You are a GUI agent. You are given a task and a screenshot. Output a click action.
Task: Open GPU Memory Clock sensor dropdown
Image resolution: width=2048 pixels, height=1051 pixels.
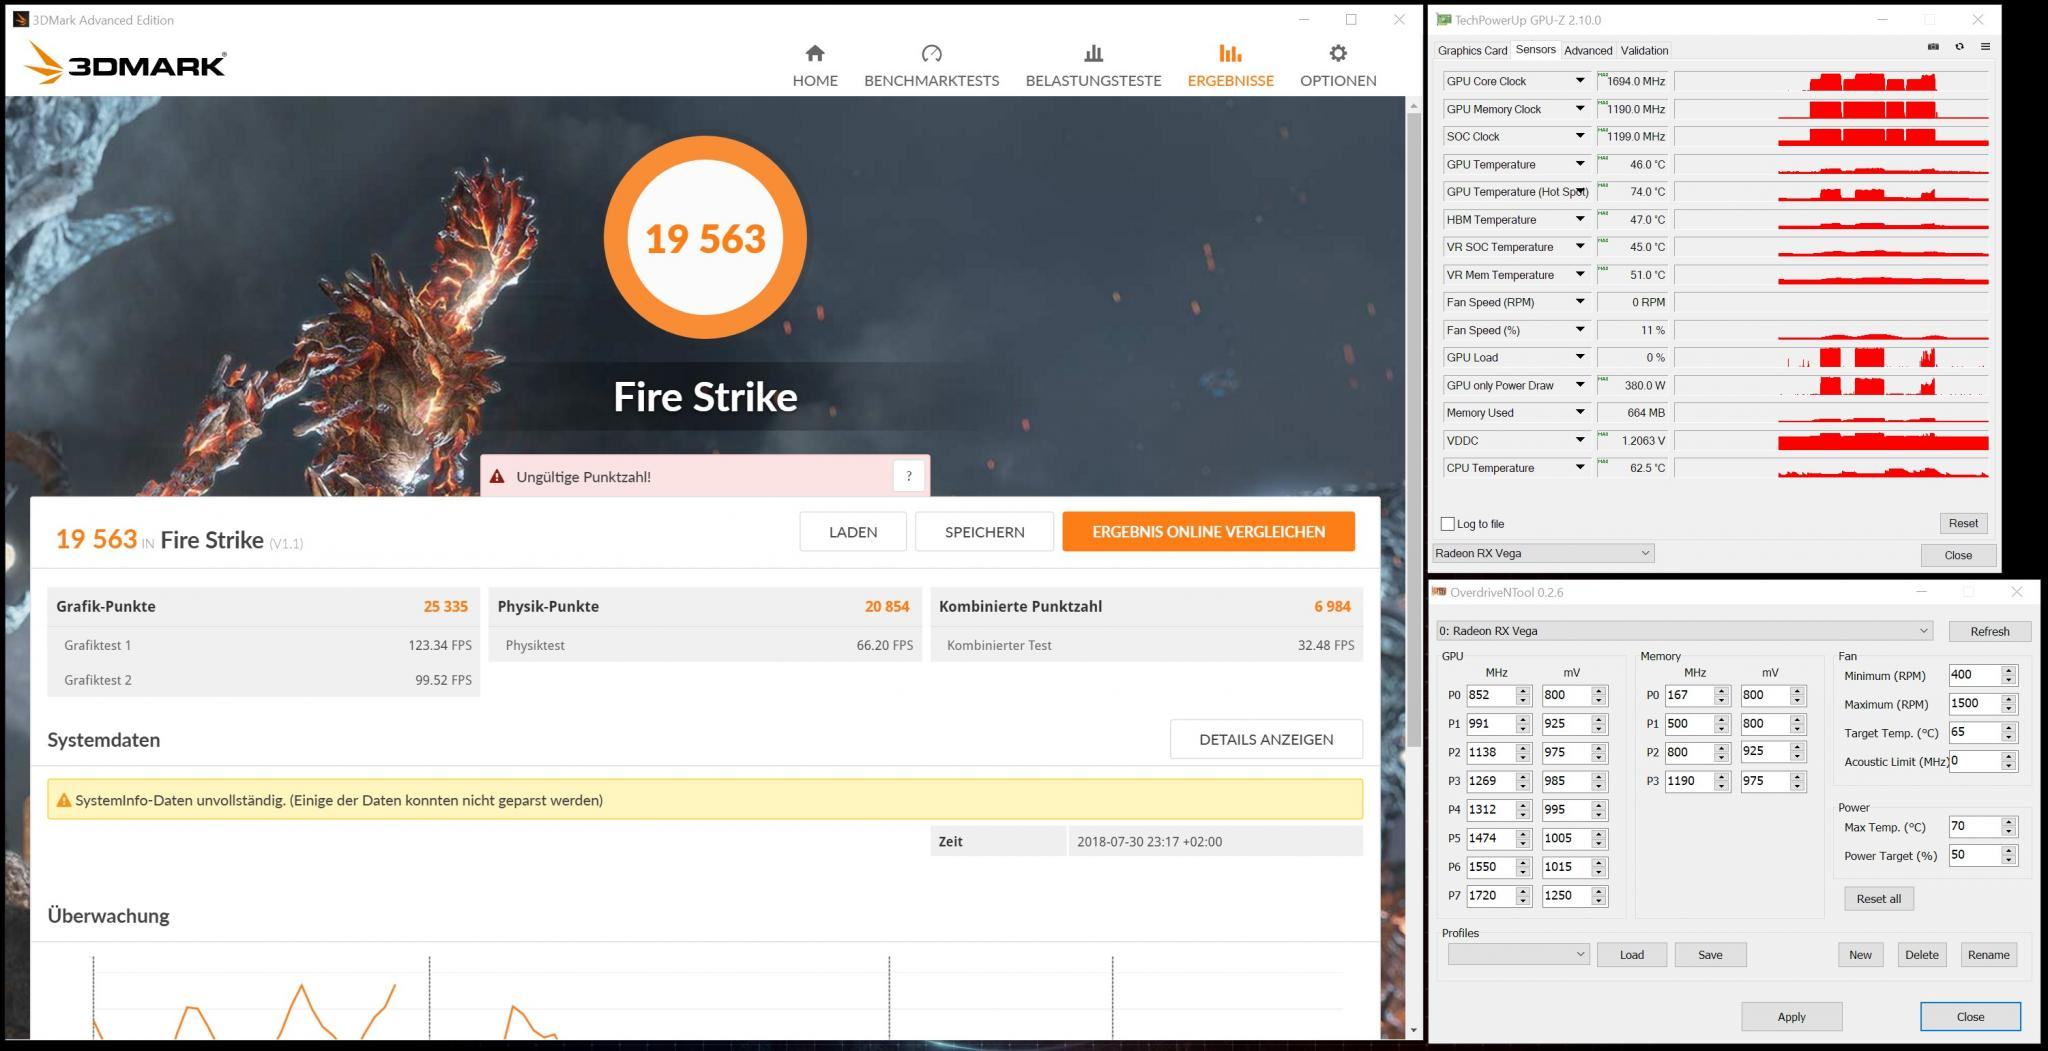click(1580, 109)
